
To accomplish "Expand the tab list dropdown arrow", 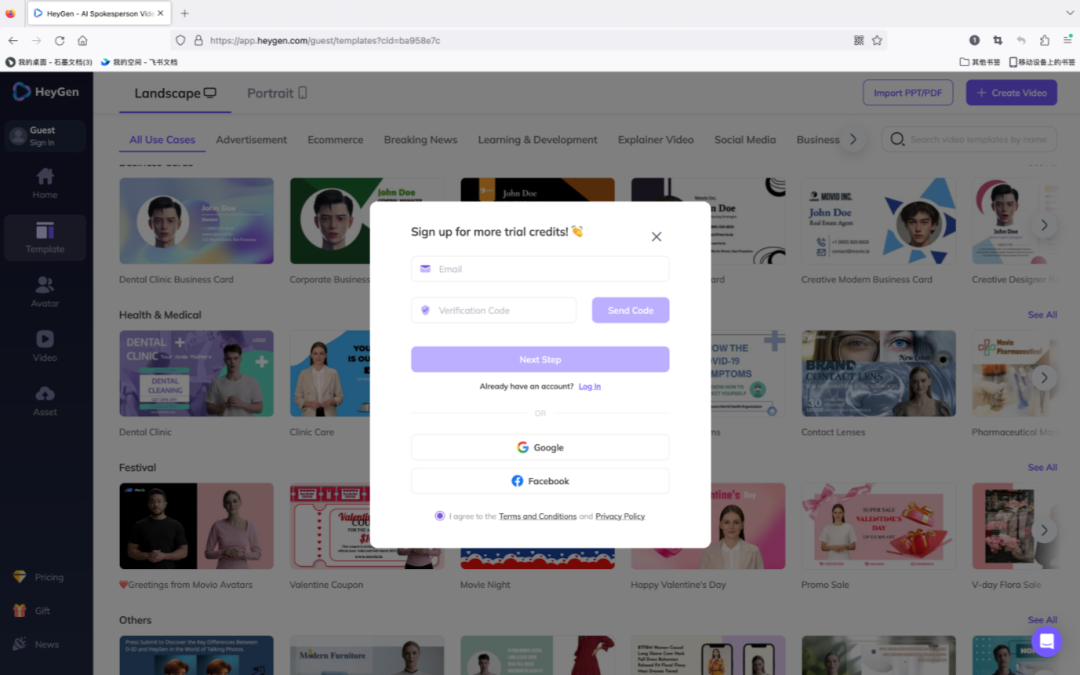I will click(x=1069, y=13).
